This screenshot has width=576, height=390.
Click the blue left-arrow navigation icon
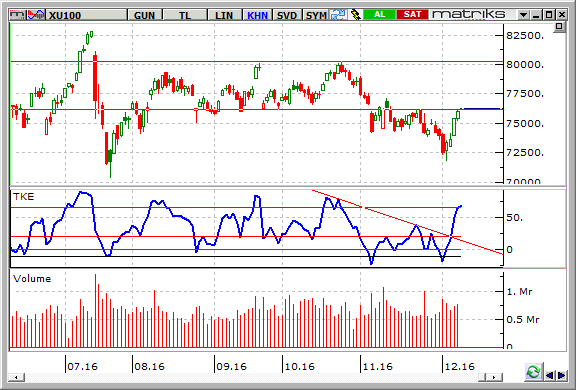tap(550, 375)
